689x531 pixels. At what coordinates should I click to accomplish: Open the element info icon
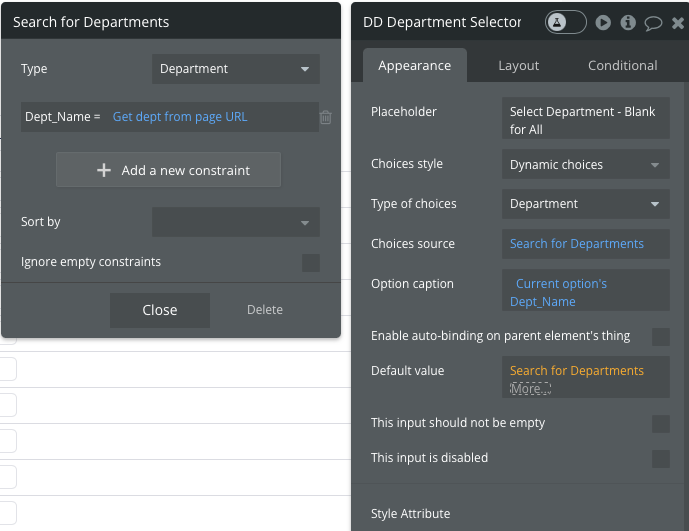point(628,22)
